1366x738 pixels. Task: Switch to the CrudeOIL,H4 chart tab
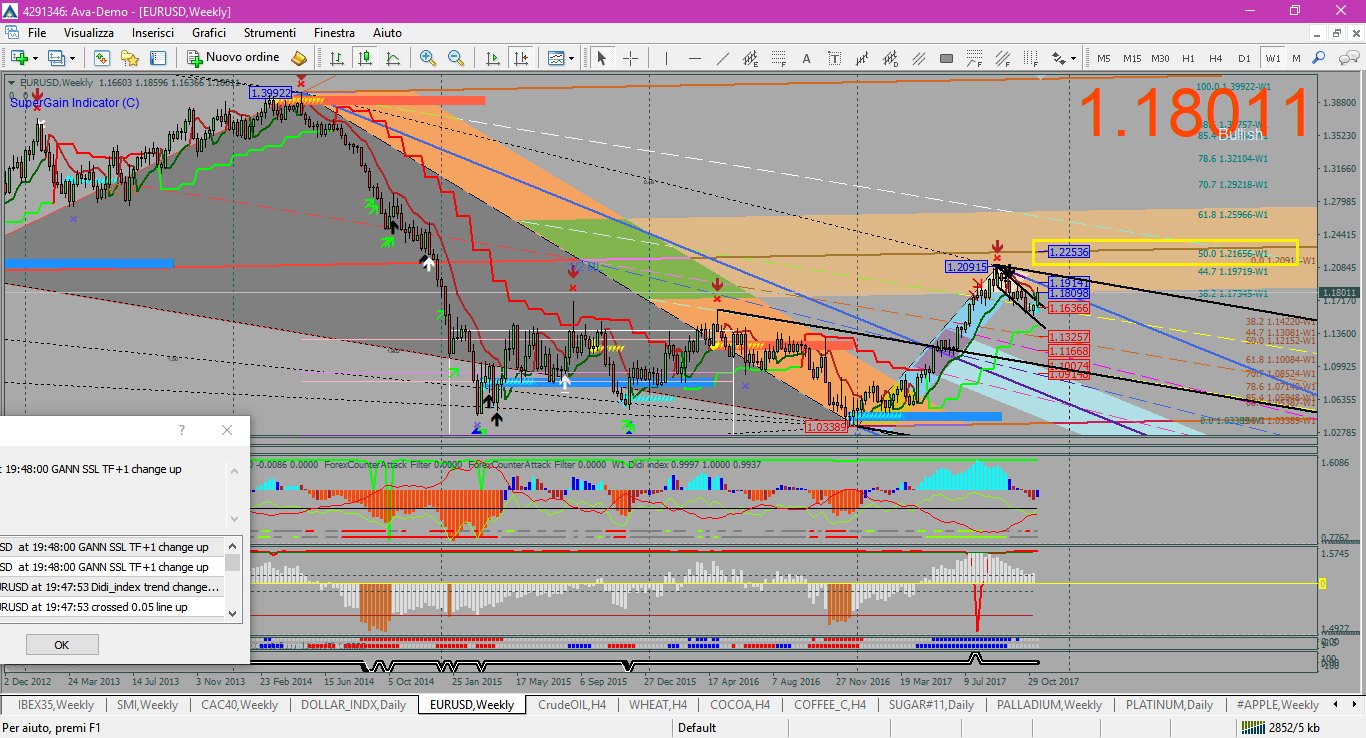point(572,704)
